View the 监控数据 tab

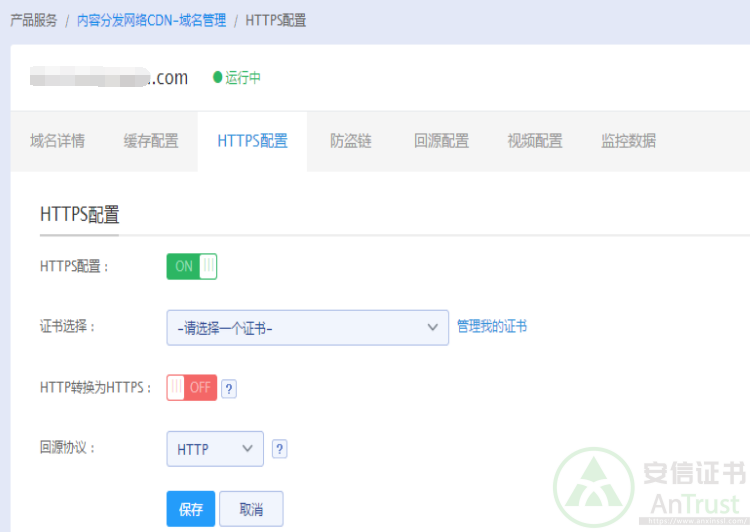pos(628,141)
